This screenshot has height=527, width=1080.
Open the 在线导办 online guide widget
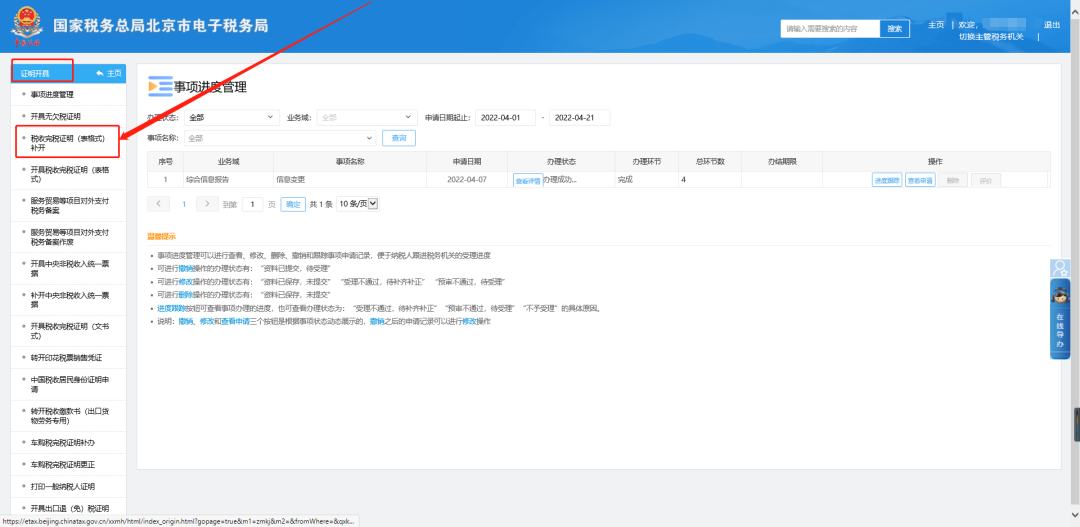point(1059,318)
